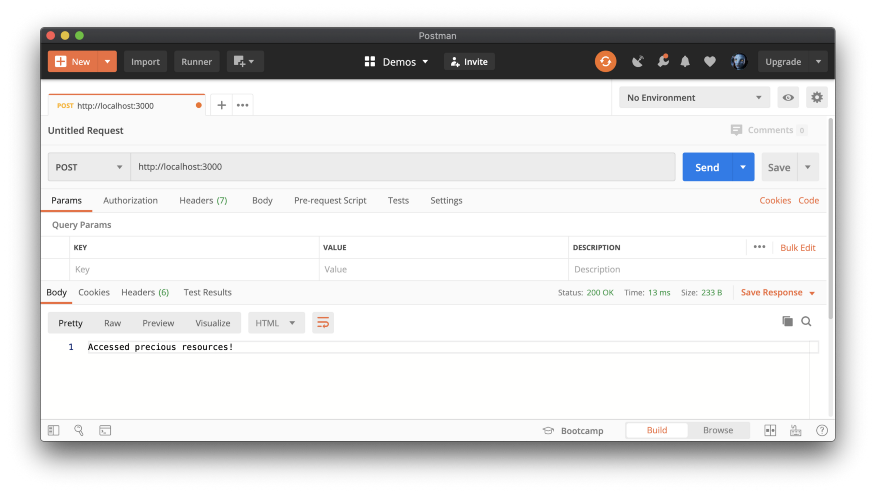Search within the response body
Viewport: 875px width, 494px height.
[806, 321]
